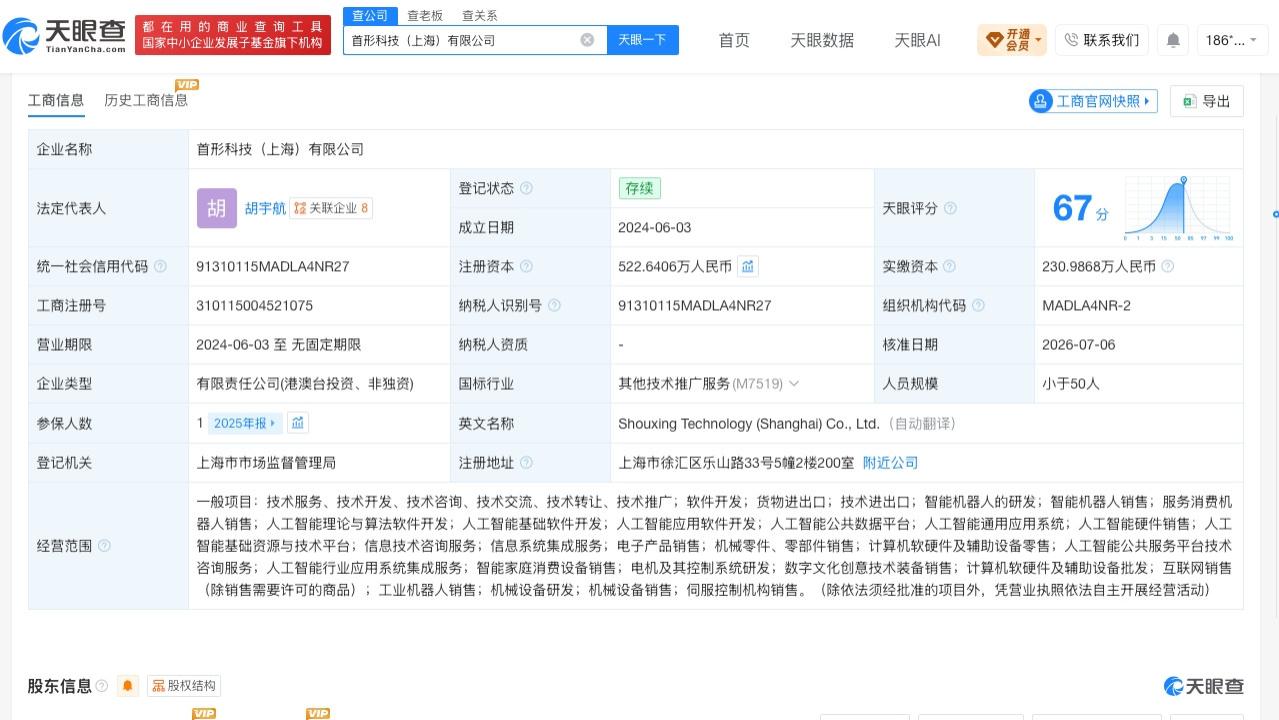Select the 工商信息 tab
Image resolution: width=1279 pixels, height=720 pixels.
[x=56, y=100]
